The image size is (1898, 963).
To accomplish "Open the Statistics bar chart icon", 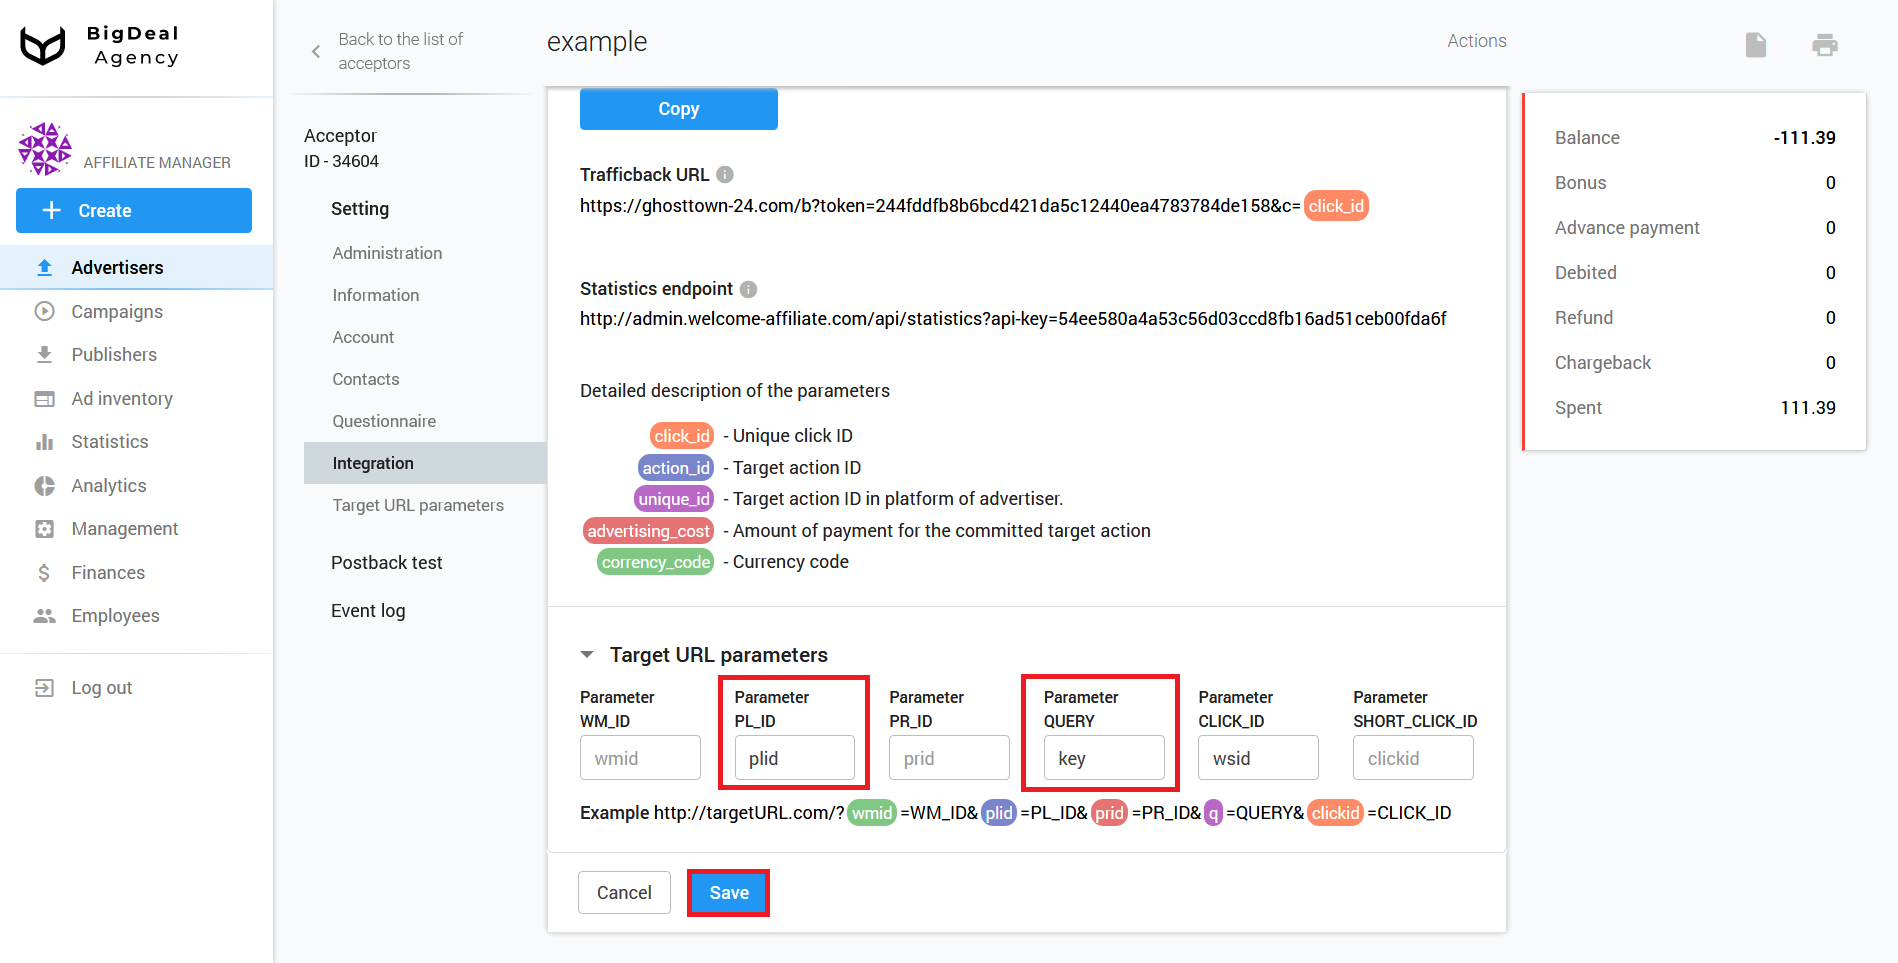I will [44, 441].
